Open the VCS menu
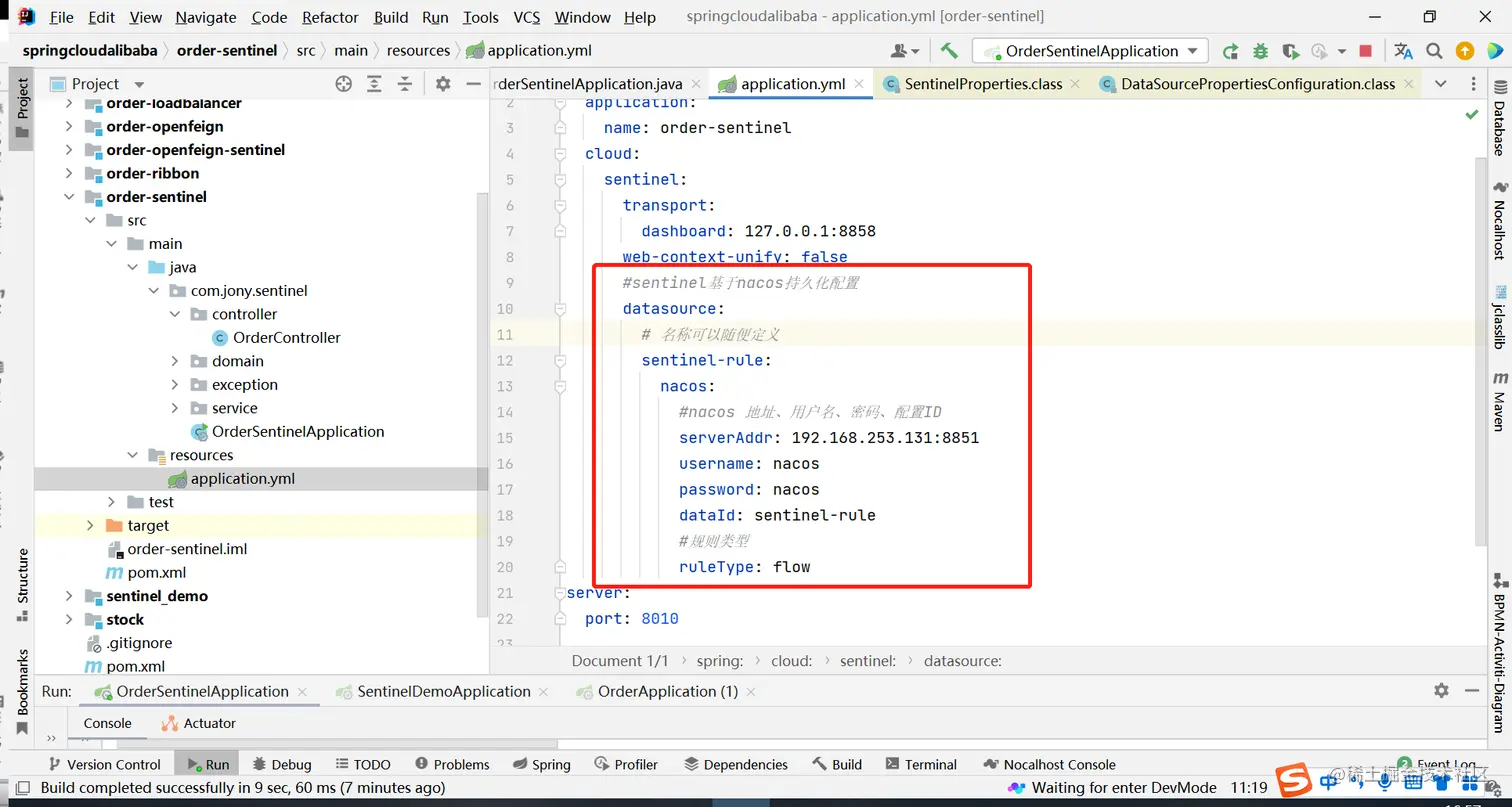The width and height of the screenshot is (1512, 807). [527, 17]
